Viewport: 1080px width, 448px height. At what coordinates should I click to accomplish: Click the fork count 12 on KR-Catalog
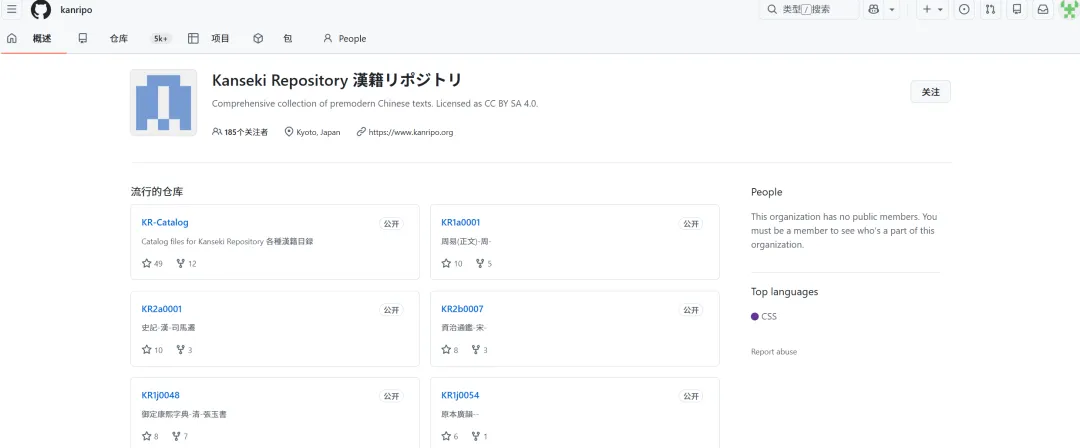187,263
